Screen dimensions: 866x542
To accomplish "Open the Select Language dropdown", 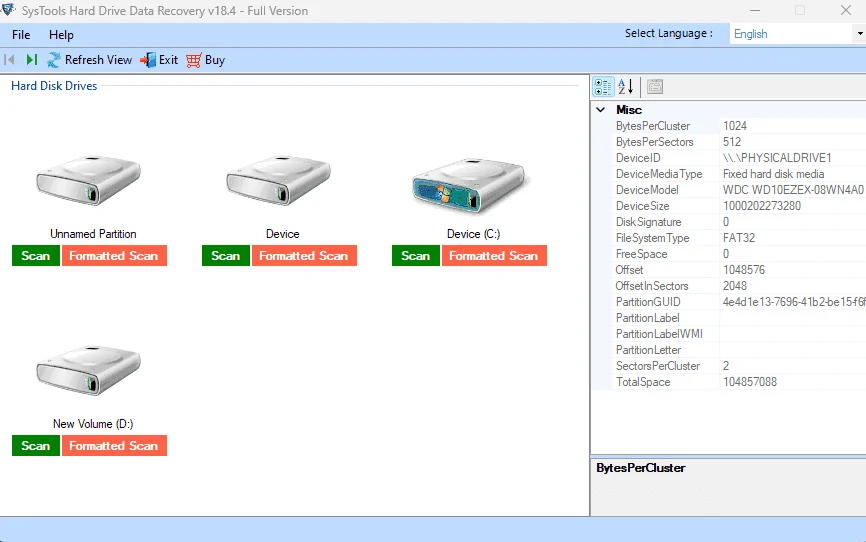I will [x=859, y=34].
